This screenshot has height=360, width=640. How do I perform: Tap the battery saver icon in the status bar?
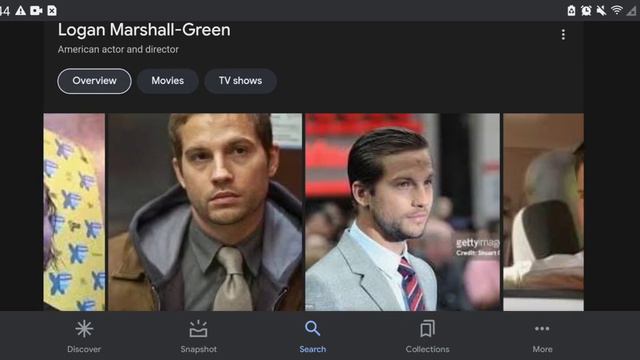571,10
